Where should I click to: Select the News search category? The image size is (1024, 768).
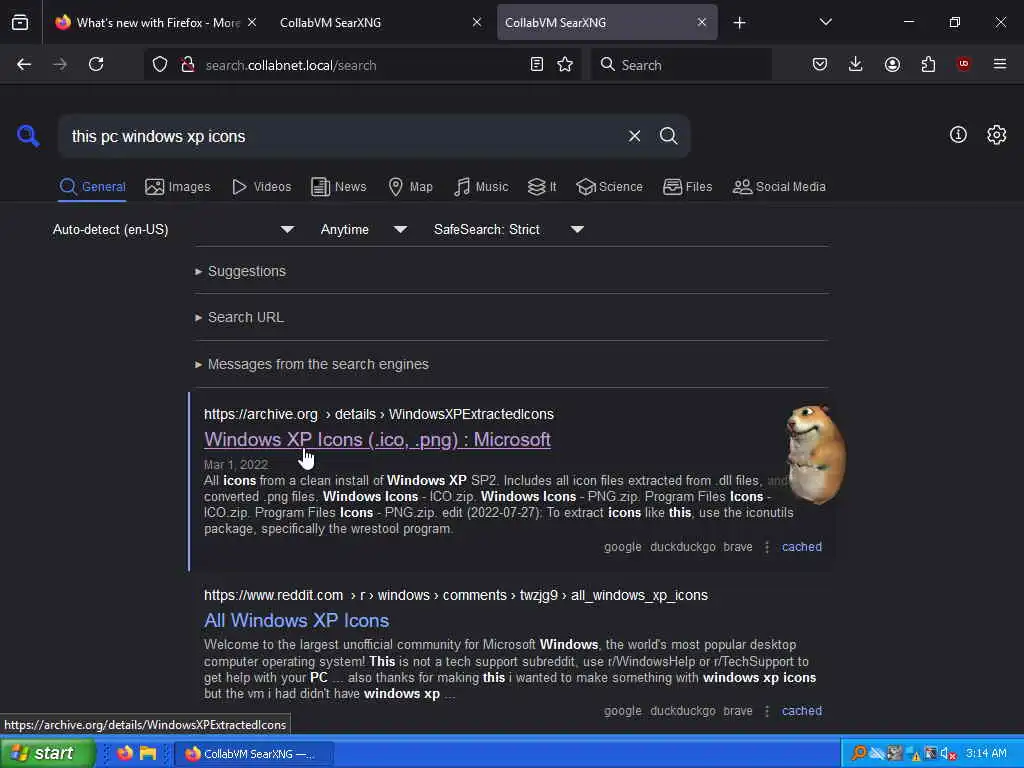coord(338,187)
